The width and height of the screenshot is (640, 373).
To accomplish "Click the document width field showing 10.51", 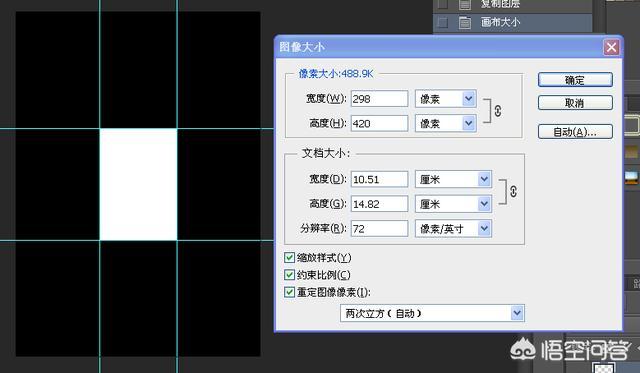I will coord(379,179).
